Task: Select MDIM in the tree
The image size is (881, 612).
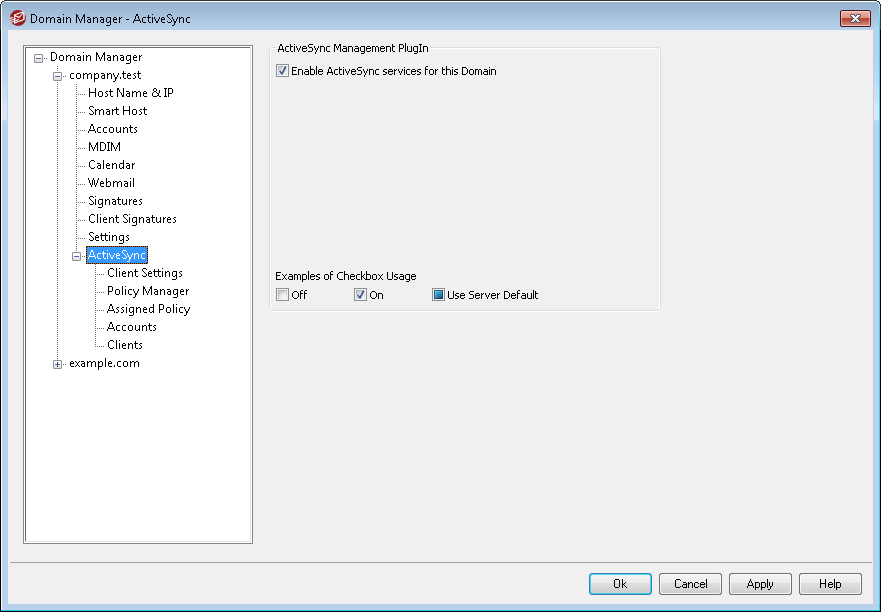Action: pyautogui.click(x=104, y=147)
